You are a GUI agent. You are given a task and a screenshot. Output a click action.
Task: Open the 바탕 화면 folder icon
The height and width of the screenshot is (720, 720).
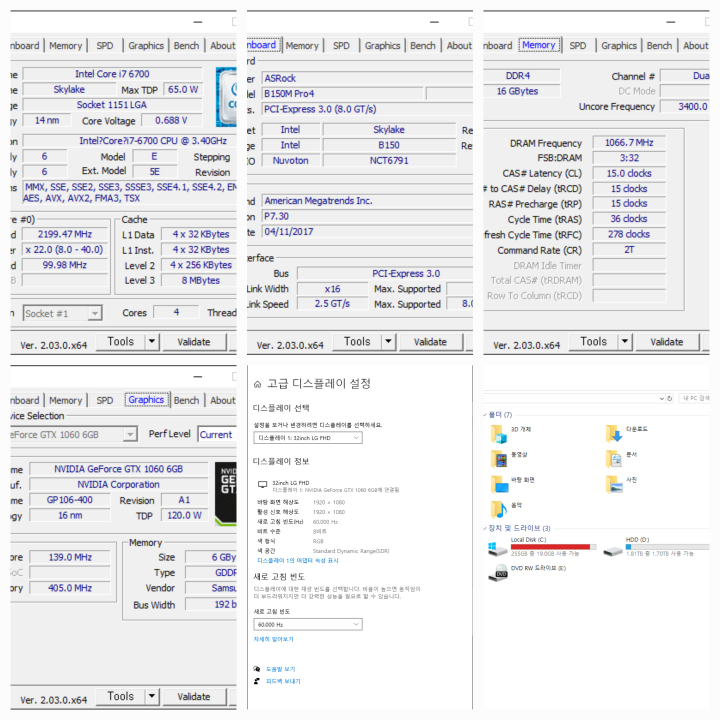(x=499, y=484)
